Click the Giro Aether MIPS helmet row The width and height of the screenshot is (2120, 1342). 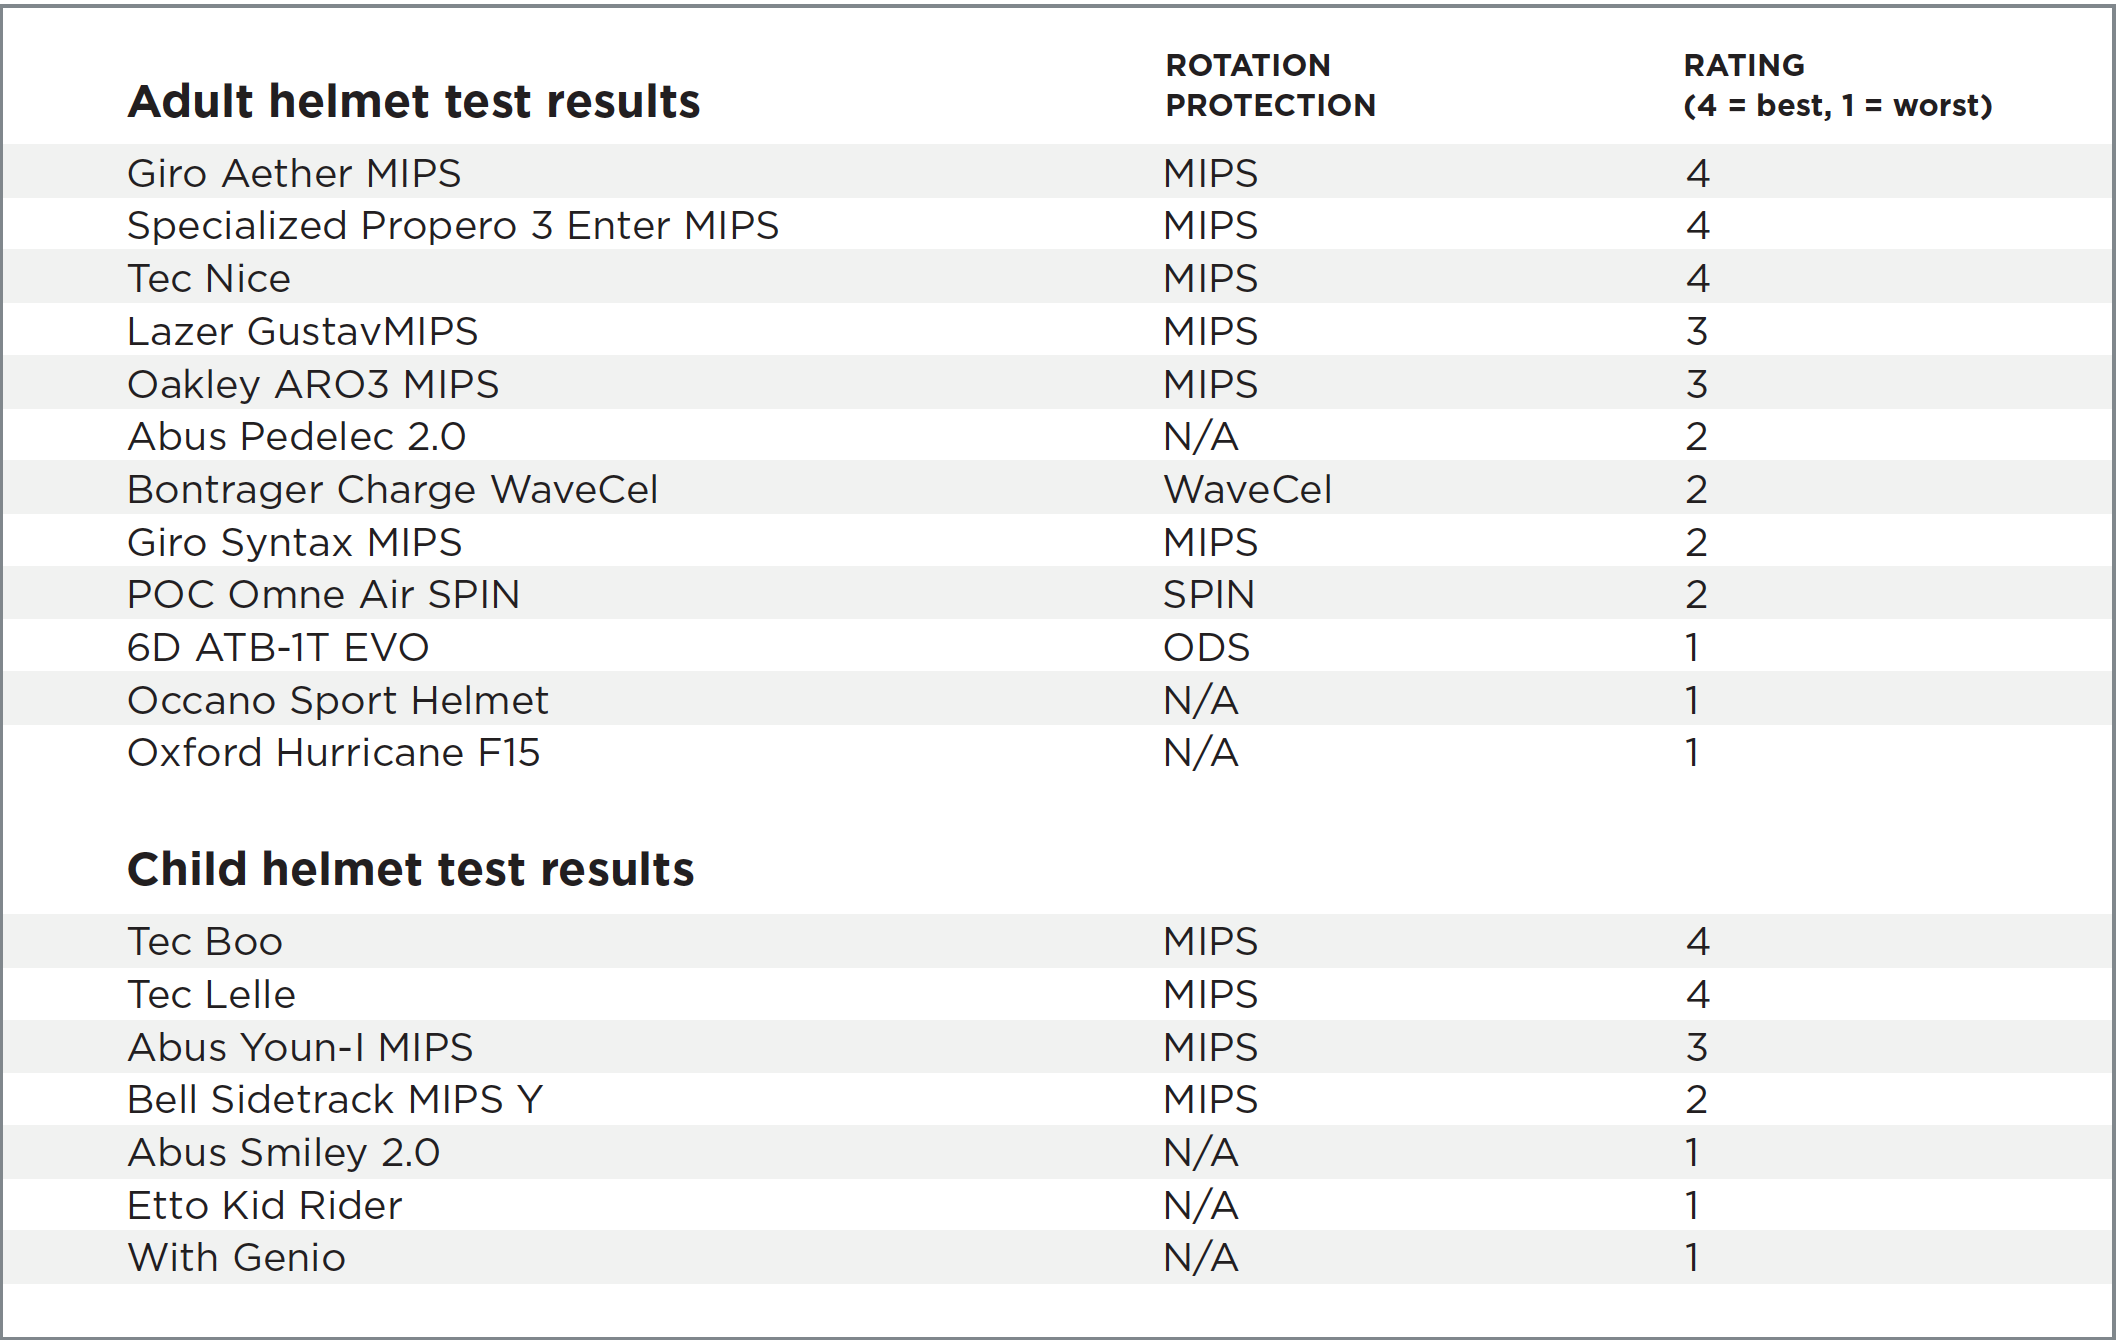click(1058, 172)
